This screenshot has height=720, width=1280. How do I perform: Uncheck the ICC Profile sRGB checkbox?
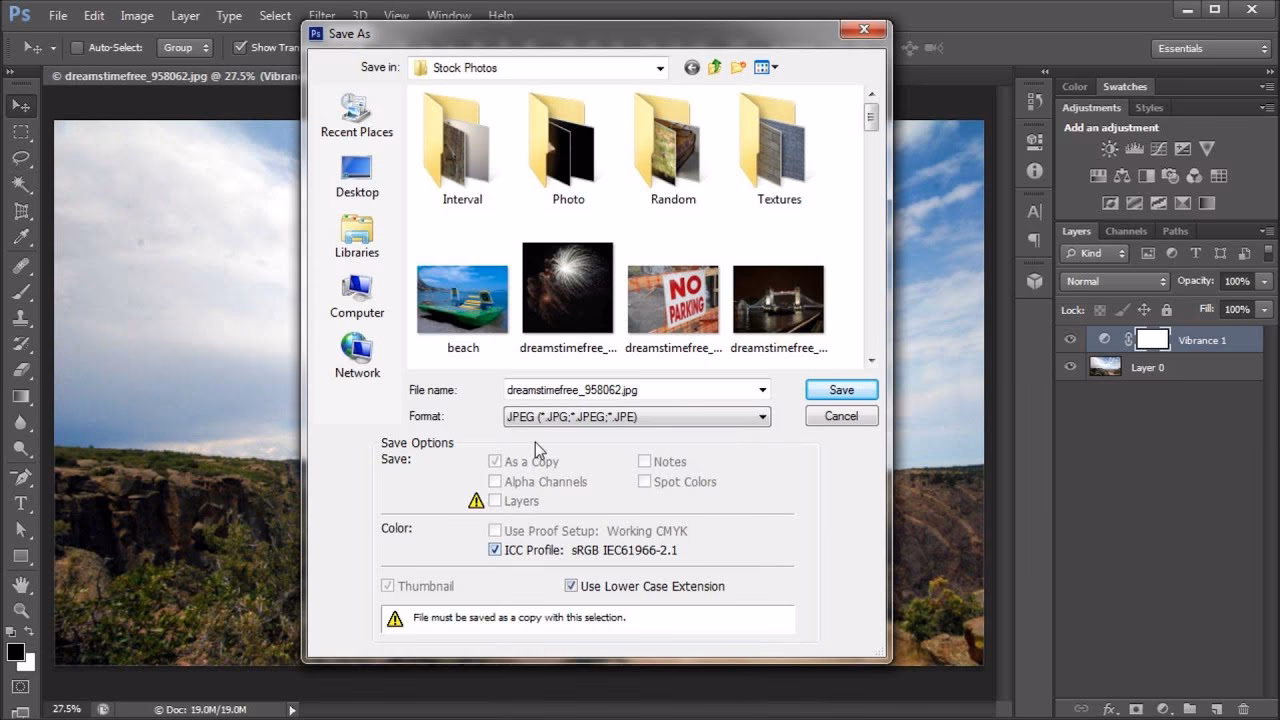coord(495,549)
